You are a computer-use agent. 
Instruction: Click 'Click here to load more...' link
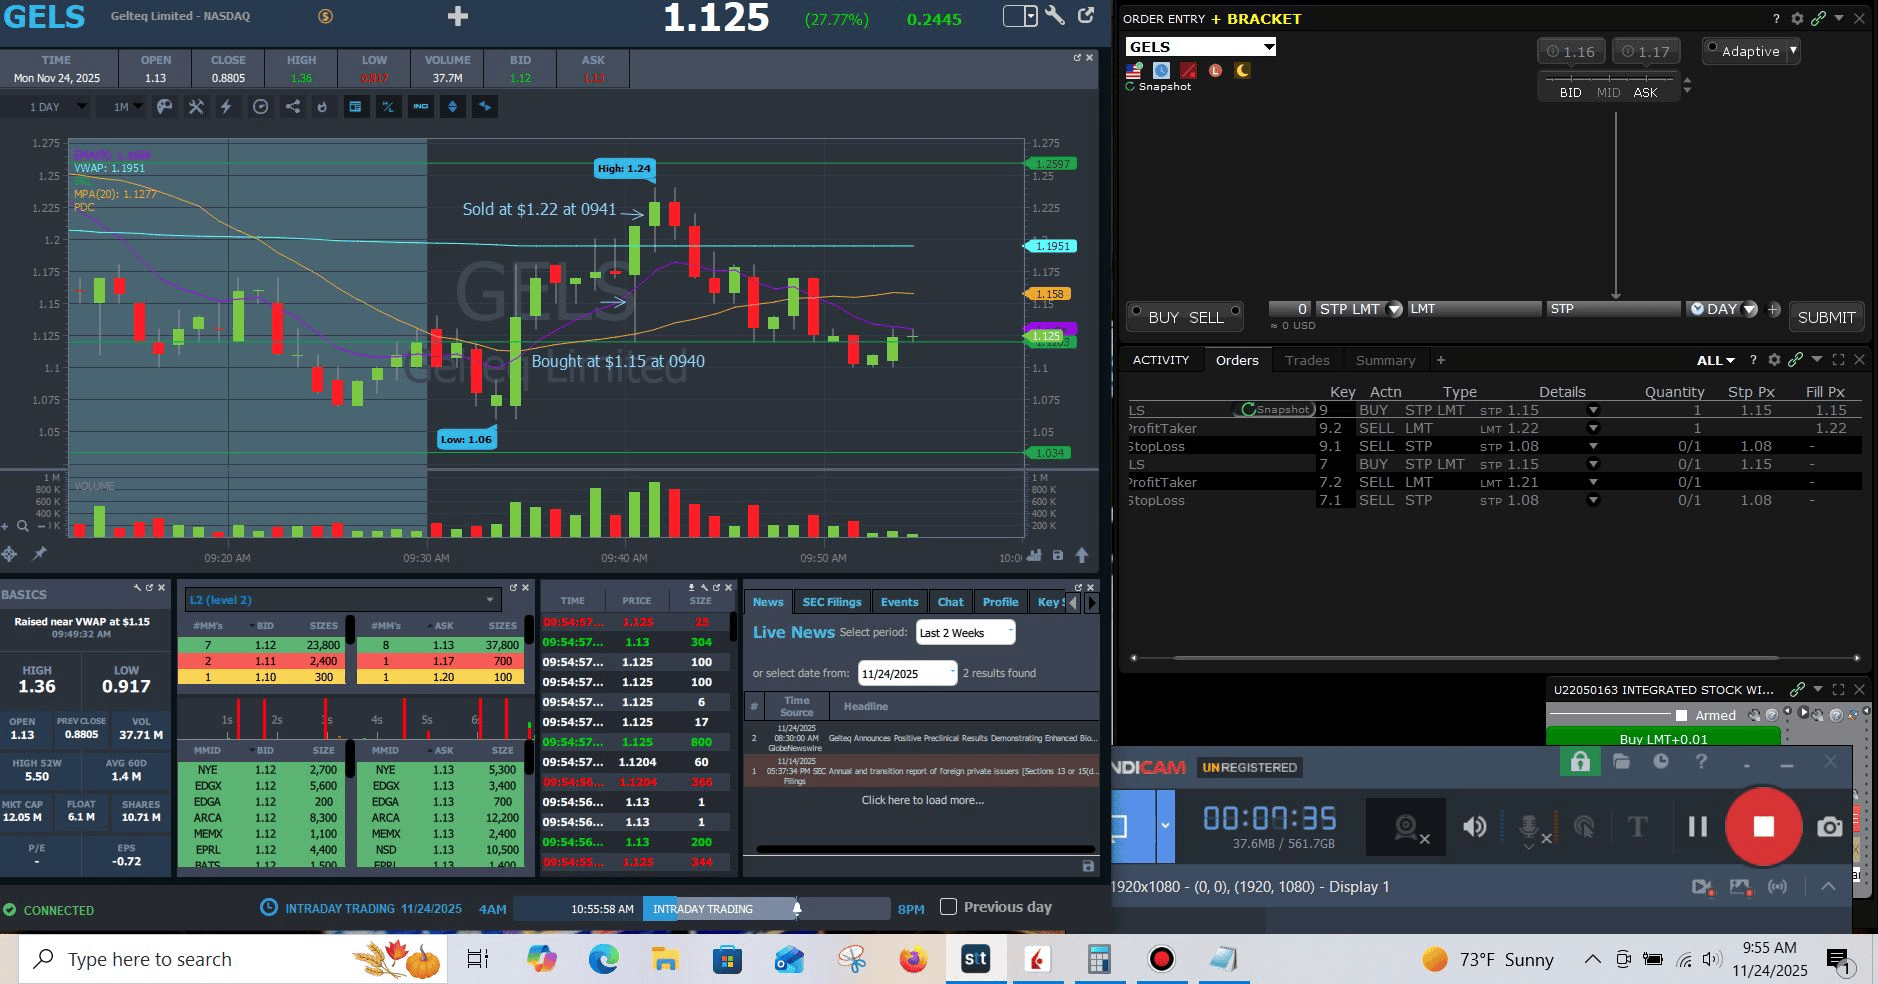[x=922, y=800]
